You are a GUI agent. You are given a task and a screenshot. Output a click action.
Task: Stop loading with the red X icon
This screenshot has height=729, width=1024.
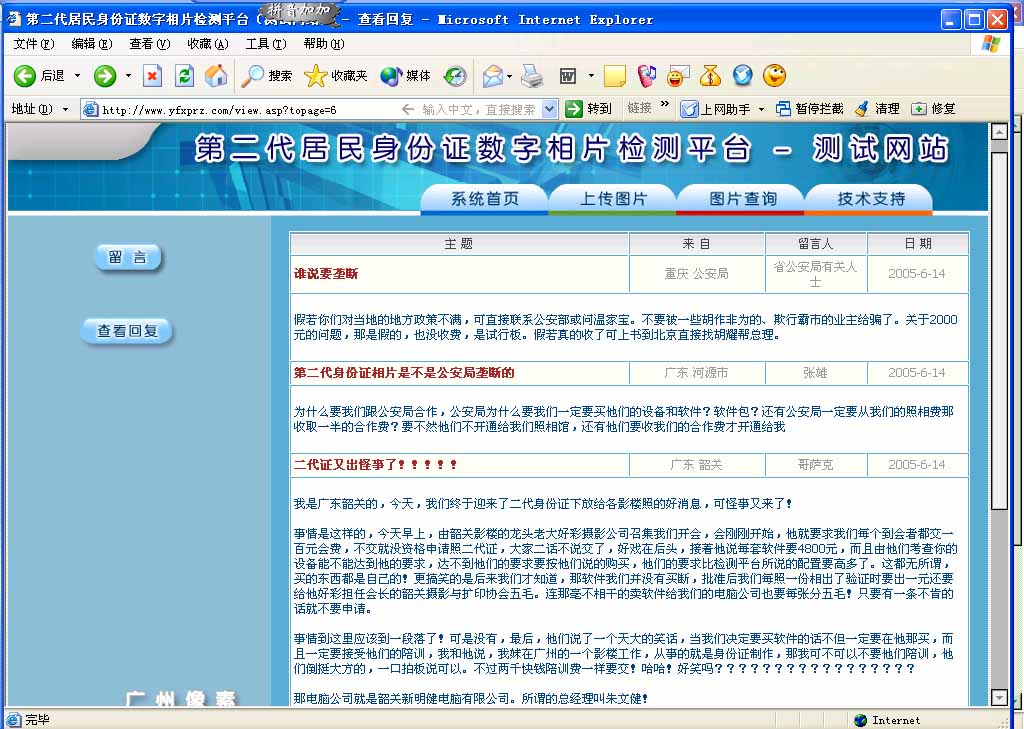click(x=152, y=76)
